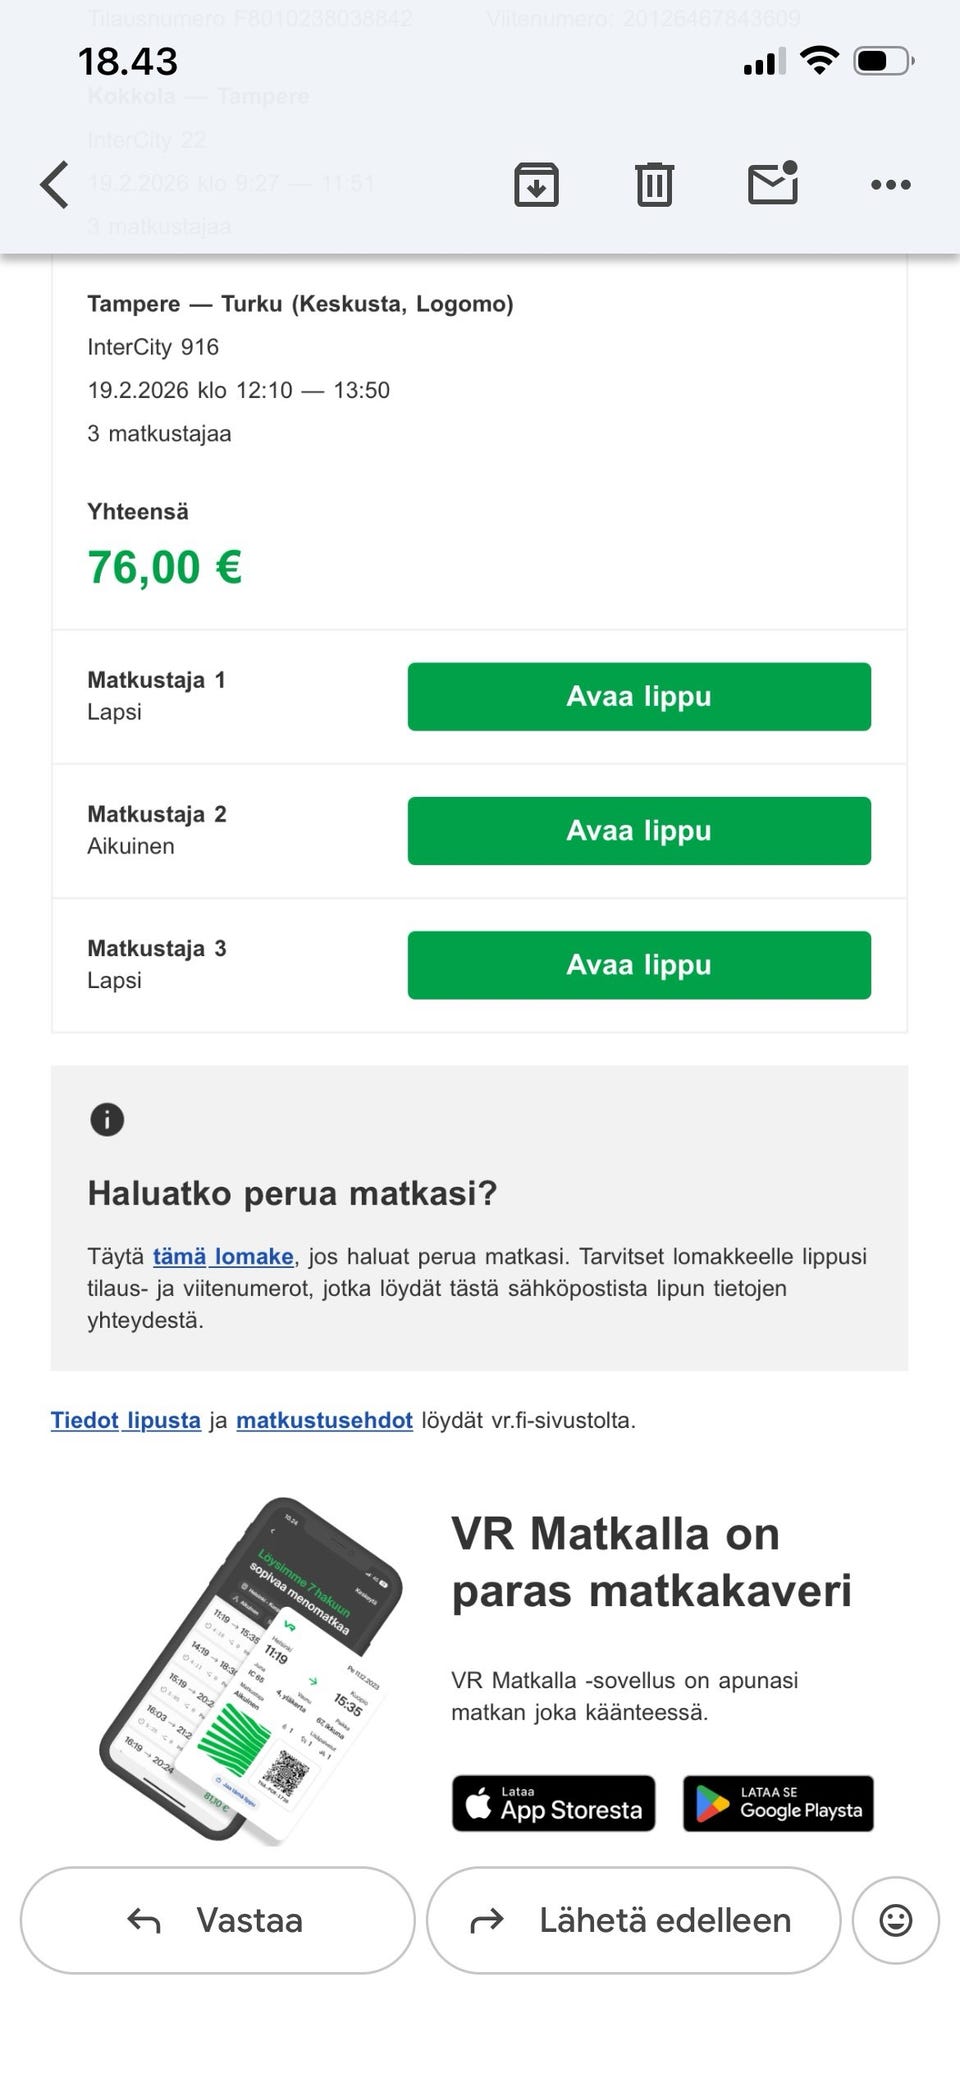Open ticket for Matkustaja 2 Aikuinen
The image size is (960, 2078).
(x=639, y=831)
